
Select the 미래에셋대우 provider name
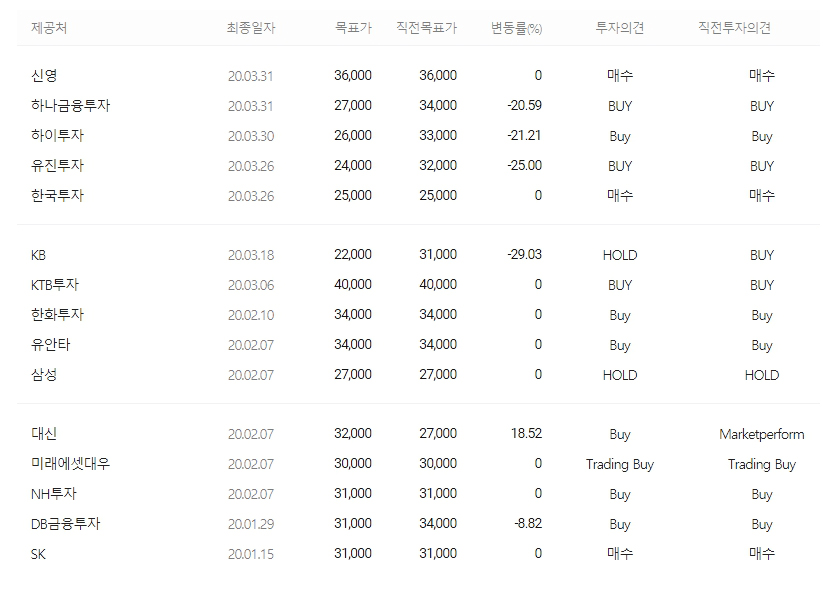pos(70,464)
